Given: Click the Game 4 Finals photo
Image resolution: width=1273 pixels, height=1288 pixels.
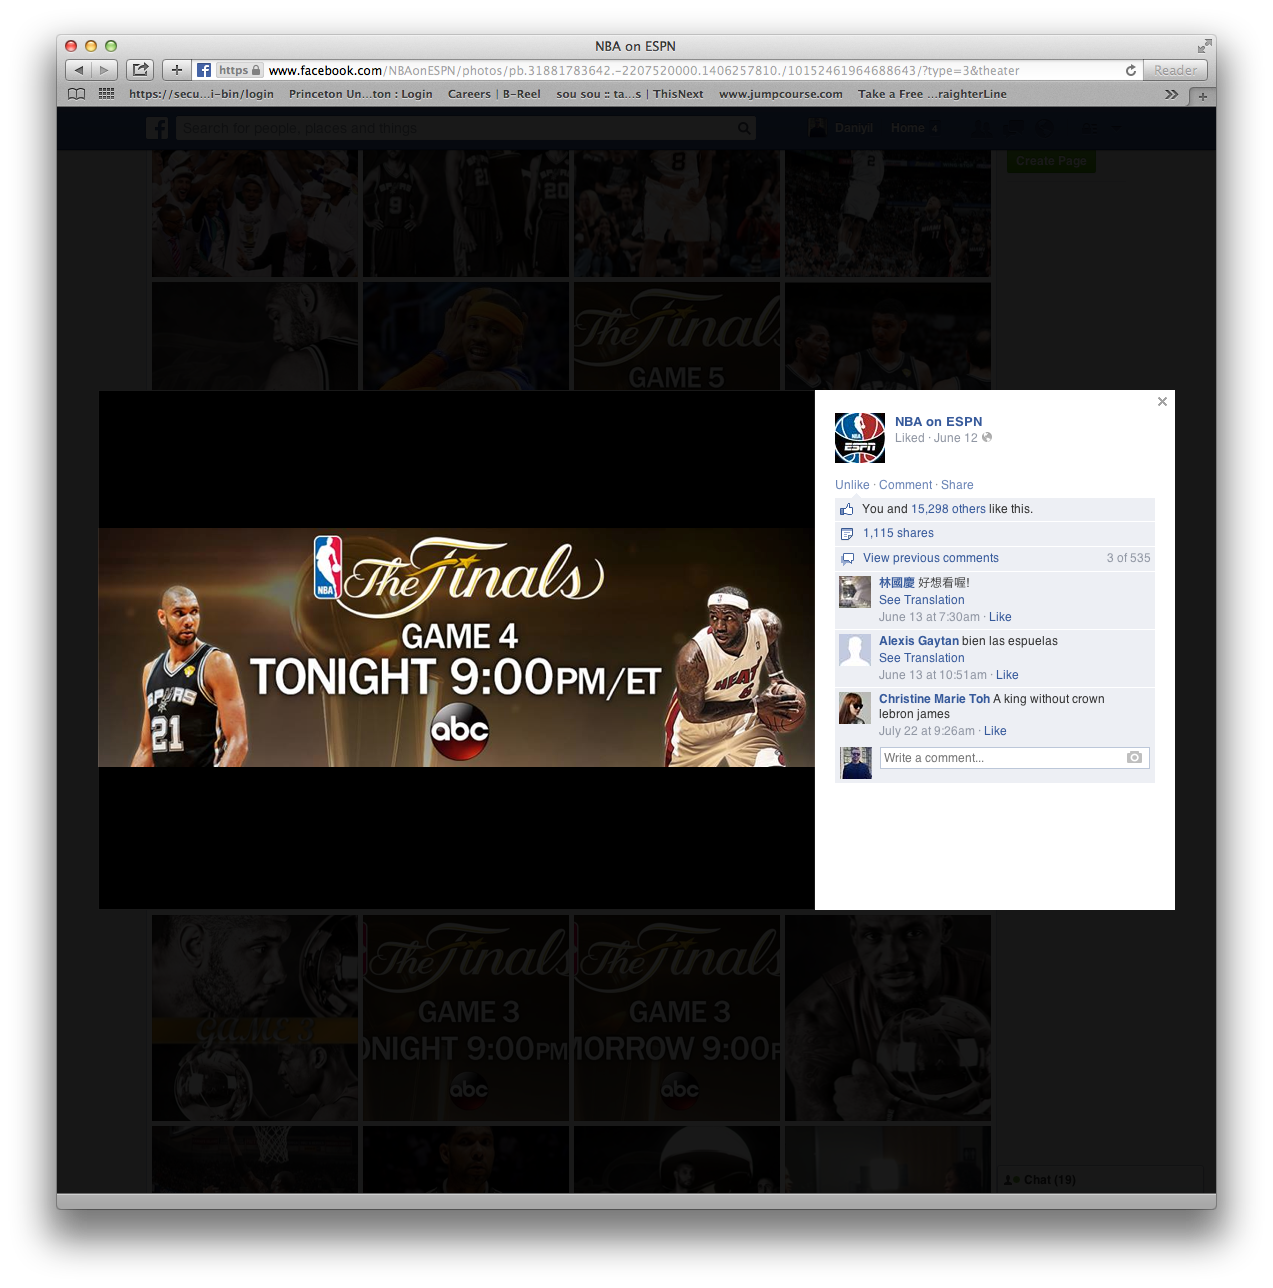Looking at the screenshot, I should [456, 647].
